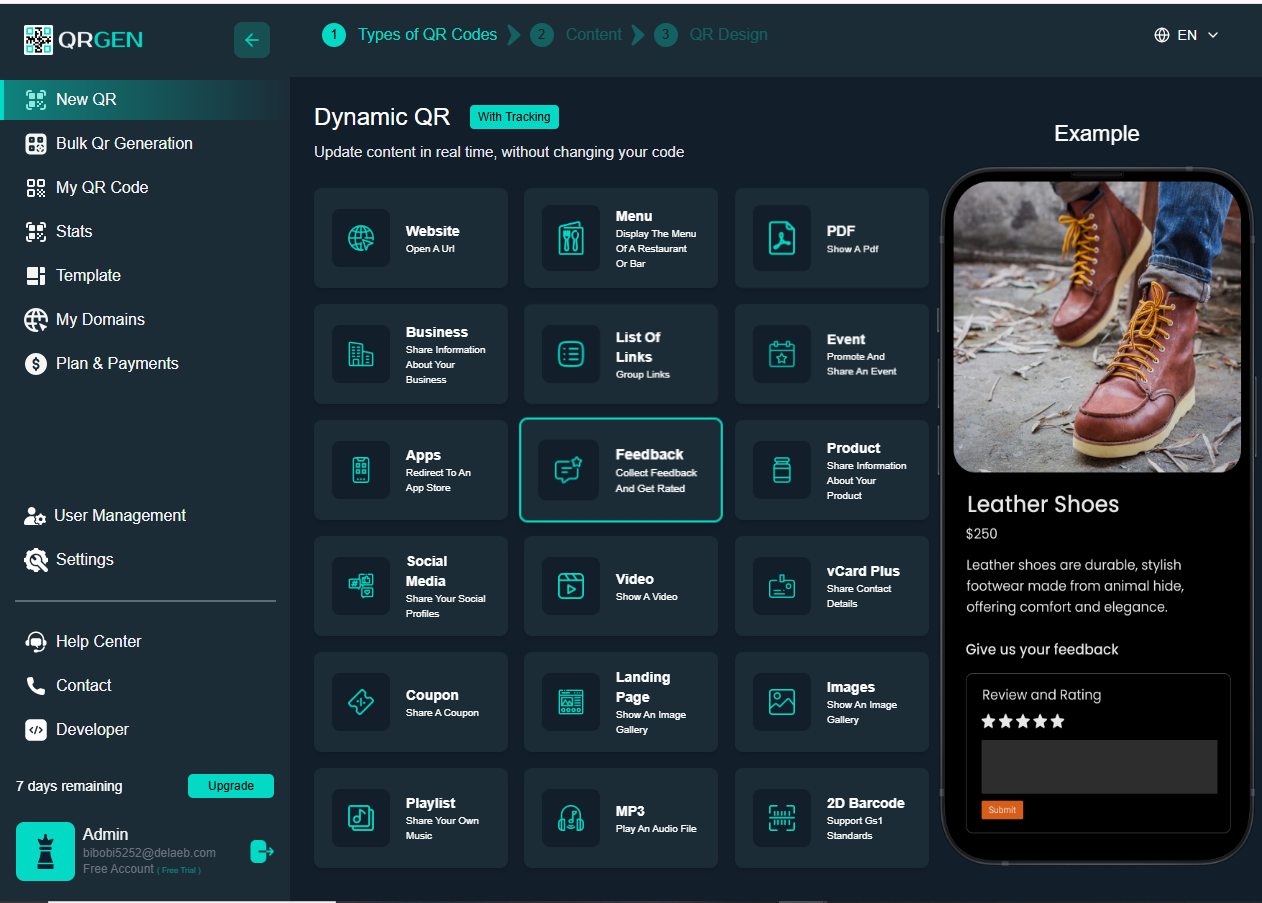This screenshot has height=903, width=1262.
Task: Click the Upgrade button
Action: click(231, 786)
